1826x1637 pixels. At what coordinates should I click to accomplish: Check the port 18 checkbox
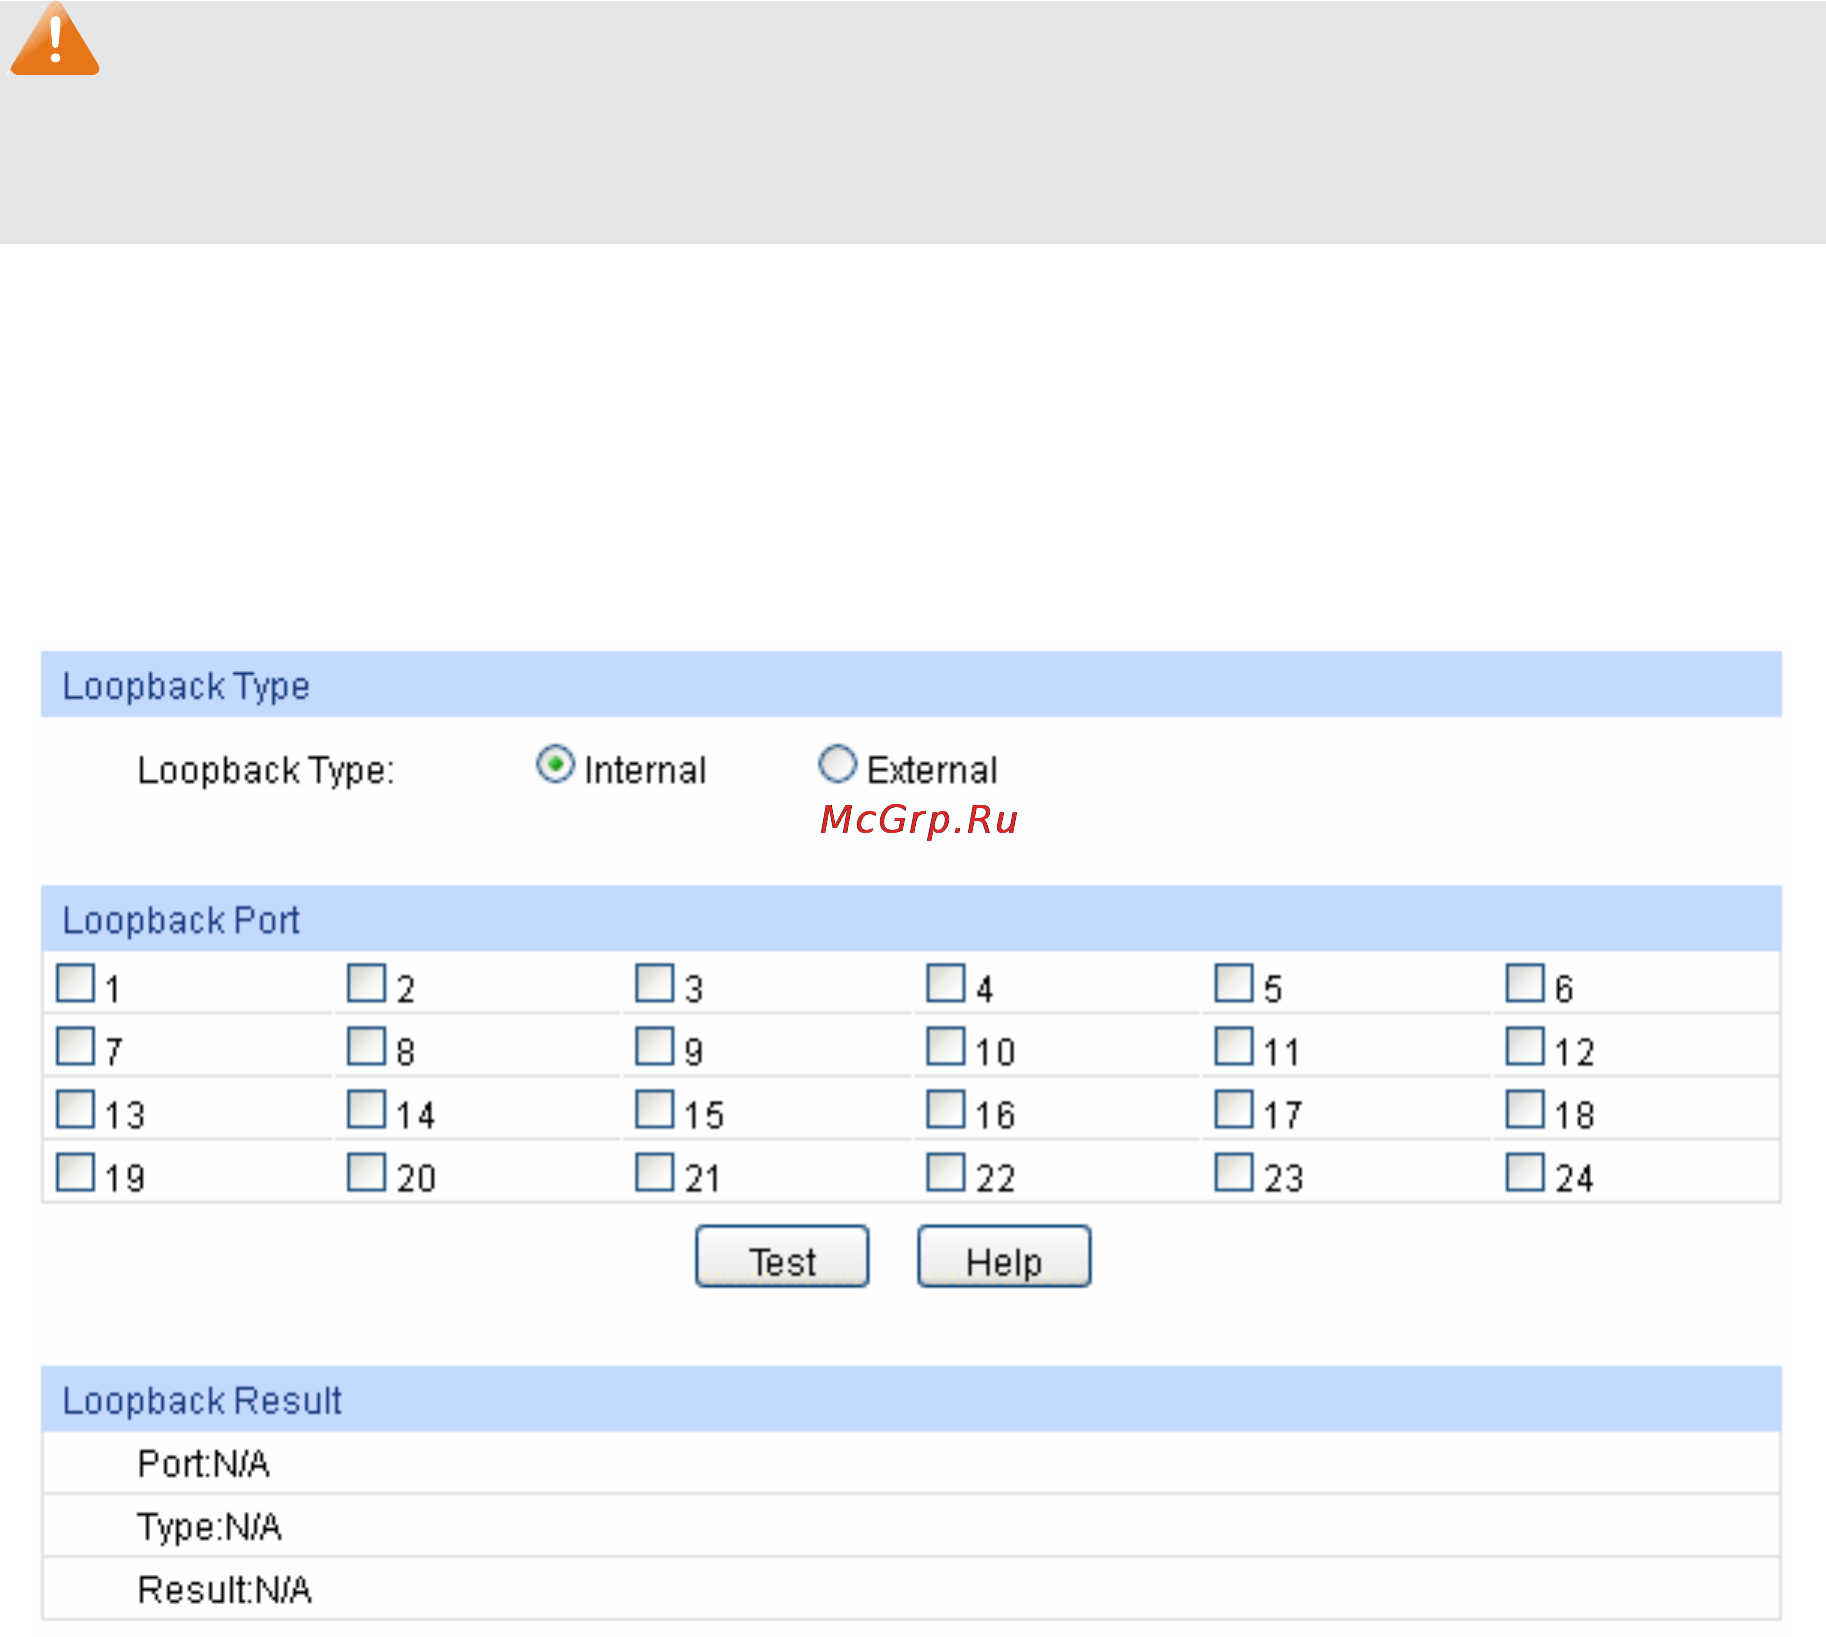[1525, 1109]
